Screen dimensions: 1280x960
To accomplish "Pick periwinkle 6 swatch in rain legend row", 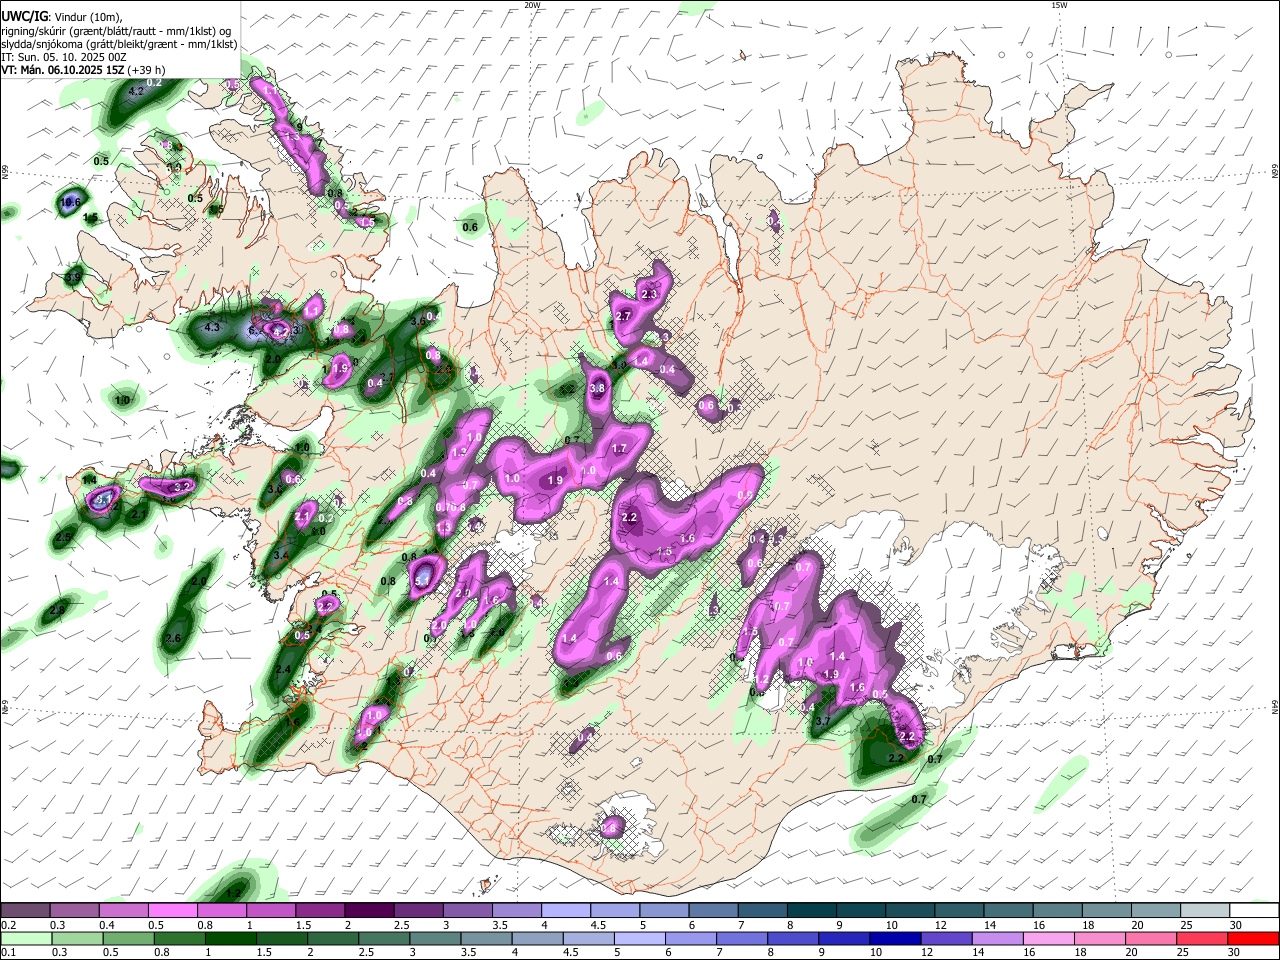I will click(691, 938).
